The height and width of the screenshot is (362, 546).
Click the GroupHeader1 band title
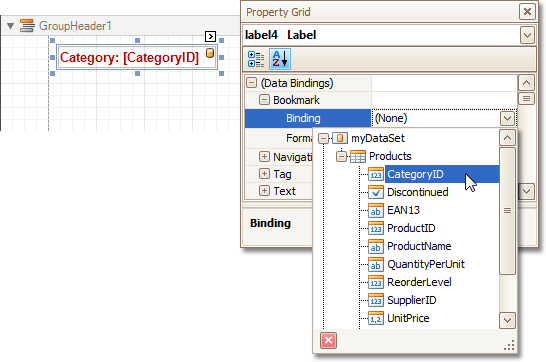[x=75, y=26]
